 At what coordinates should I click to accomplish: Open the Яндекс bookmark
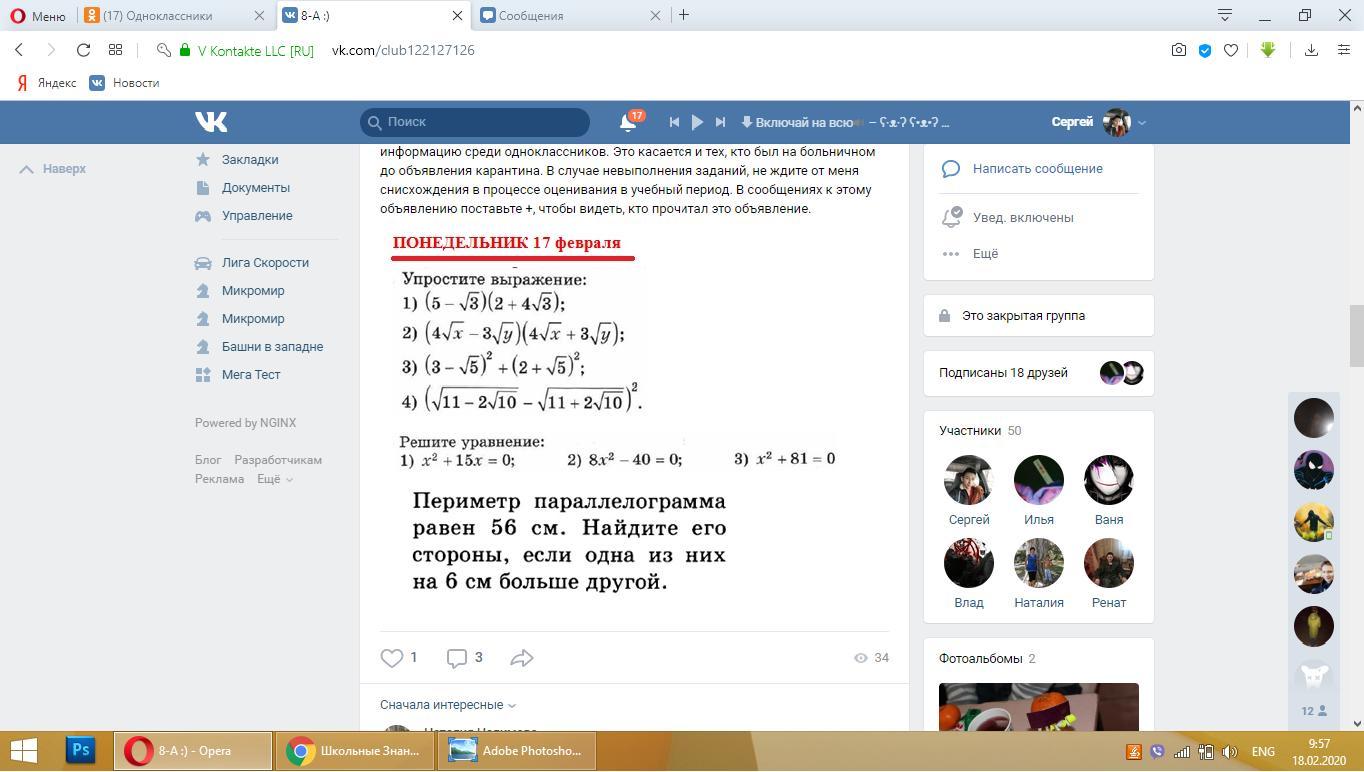click(46, 83)
